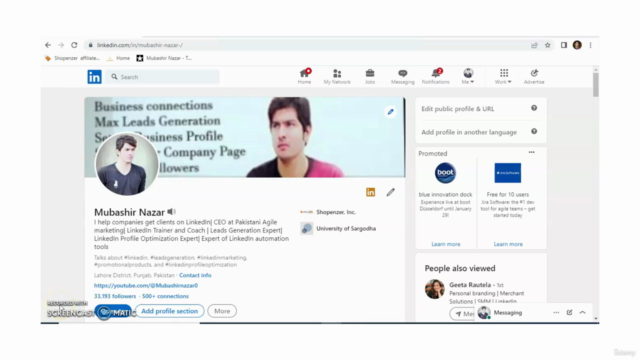The image size is (640, 360).
Task: Click share page icon in address bar
Action: pos(534,45)
